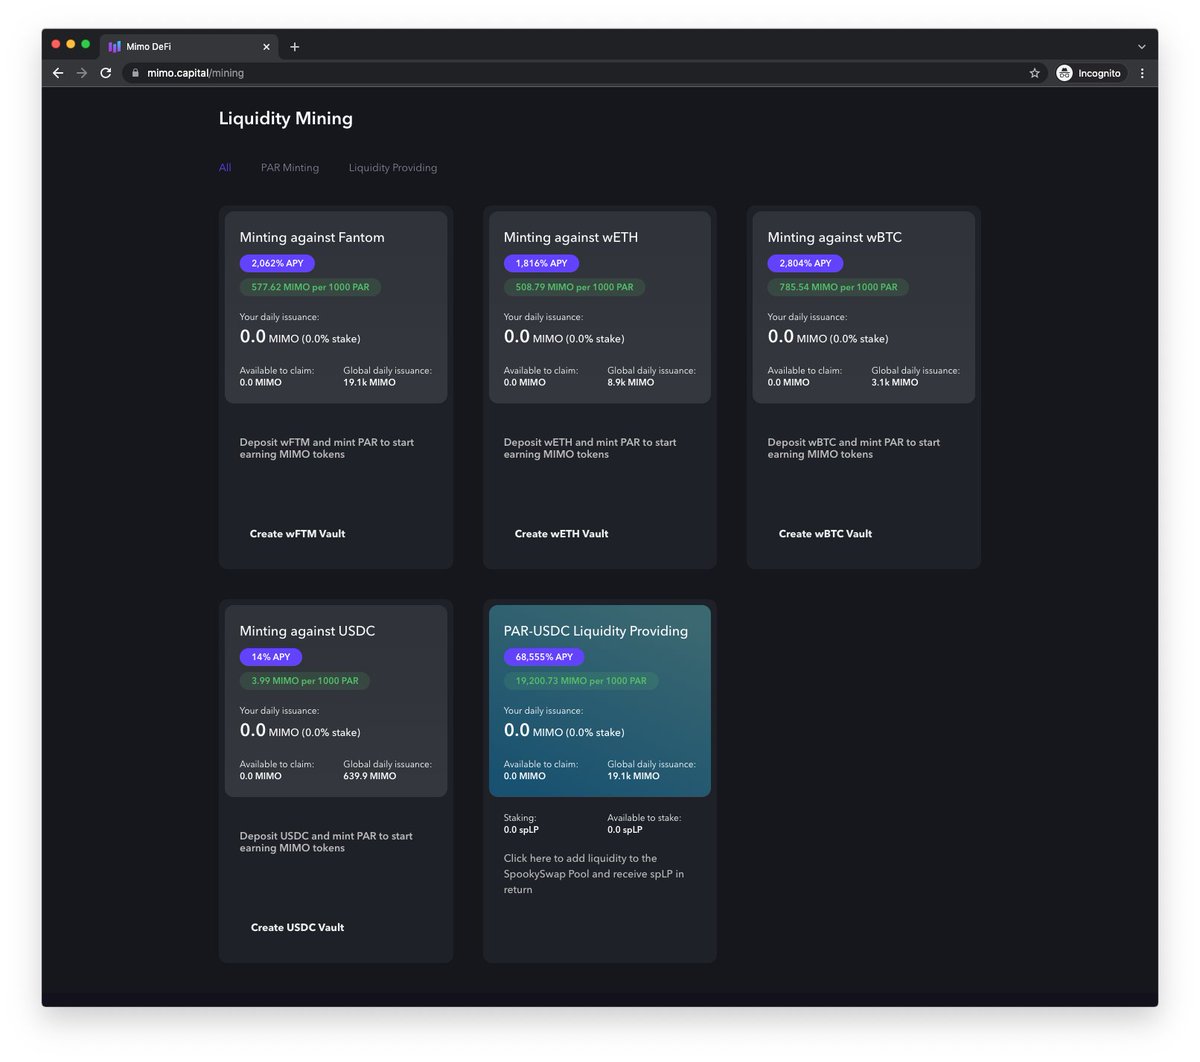Go back using the browser back arrow
Viewport: 1200px width, 1062px height.
point(58,73)
